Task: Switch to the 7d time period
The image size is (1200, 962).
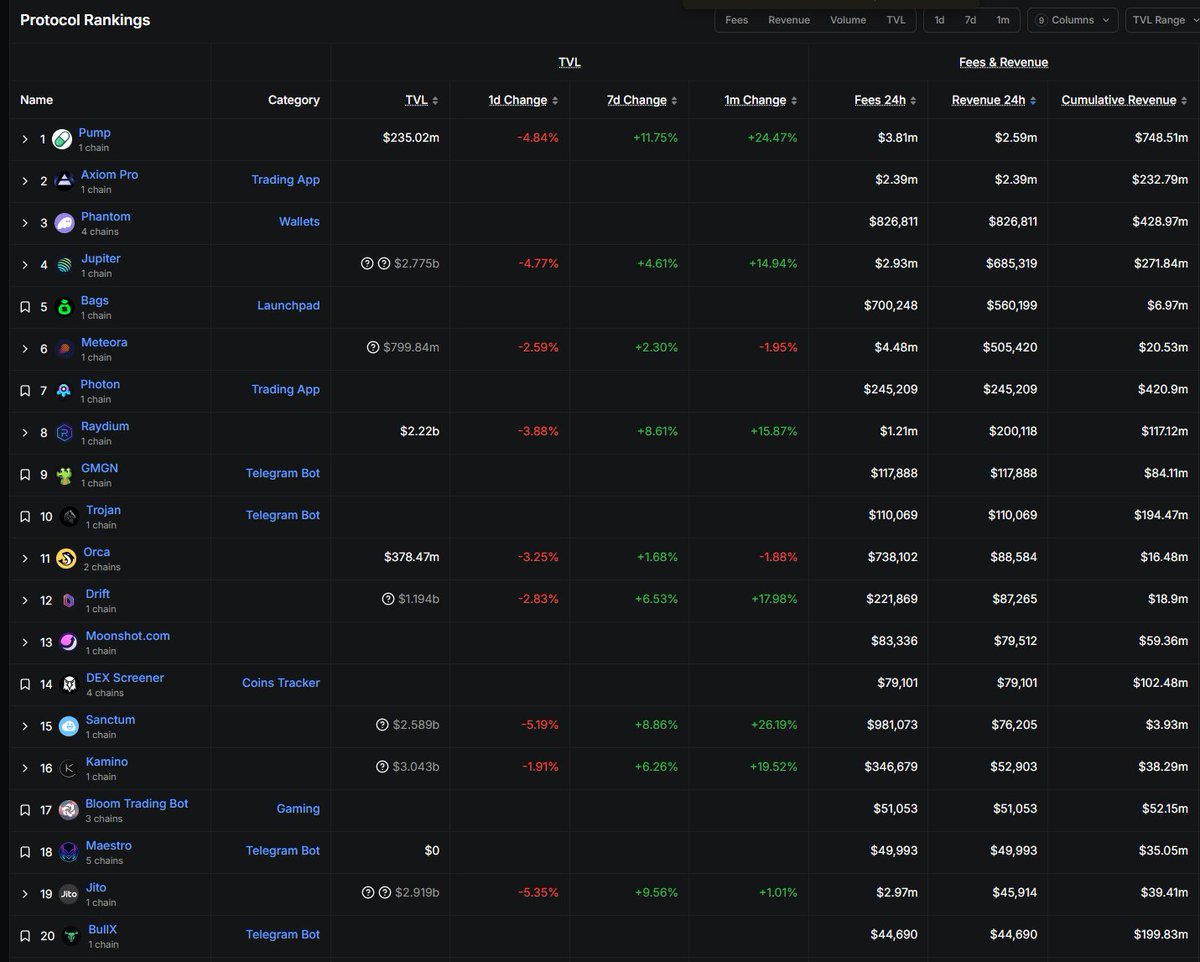Action: coord(970,20)
